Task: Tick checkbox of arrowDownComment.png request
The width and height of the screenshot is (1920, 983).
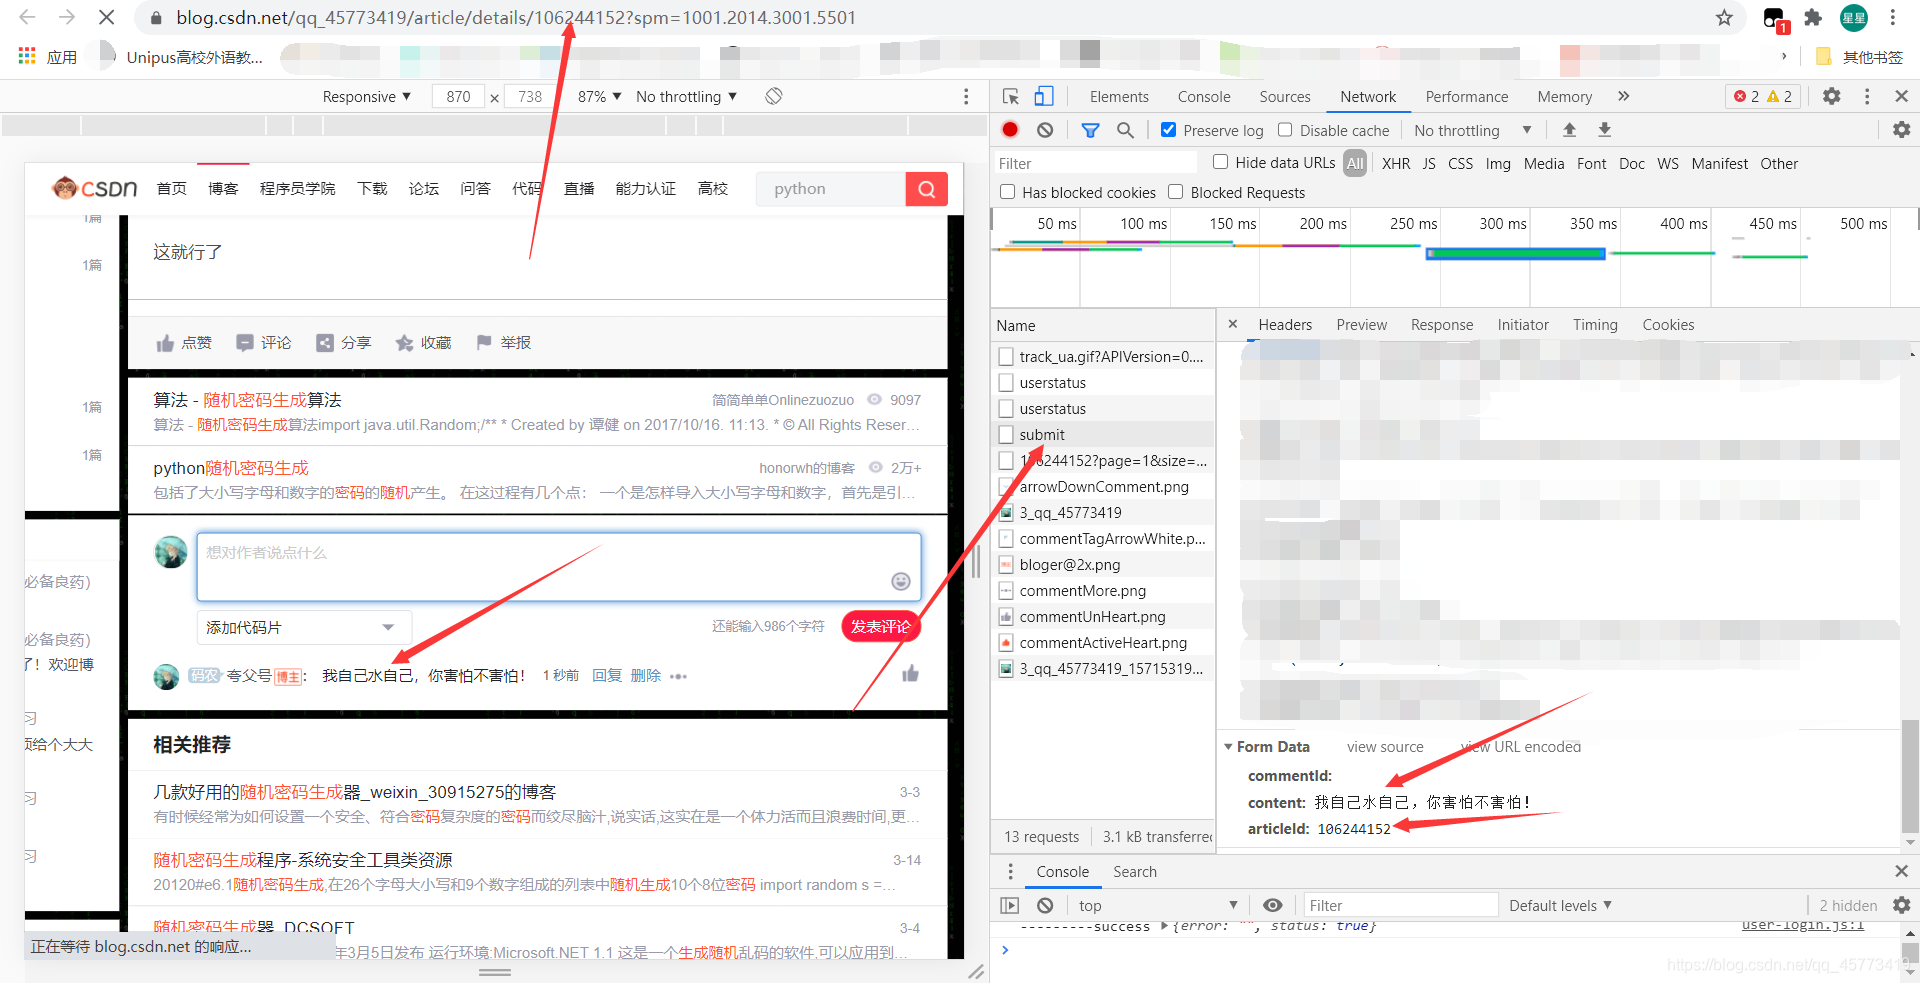Action: click(x=1006, y=487)
